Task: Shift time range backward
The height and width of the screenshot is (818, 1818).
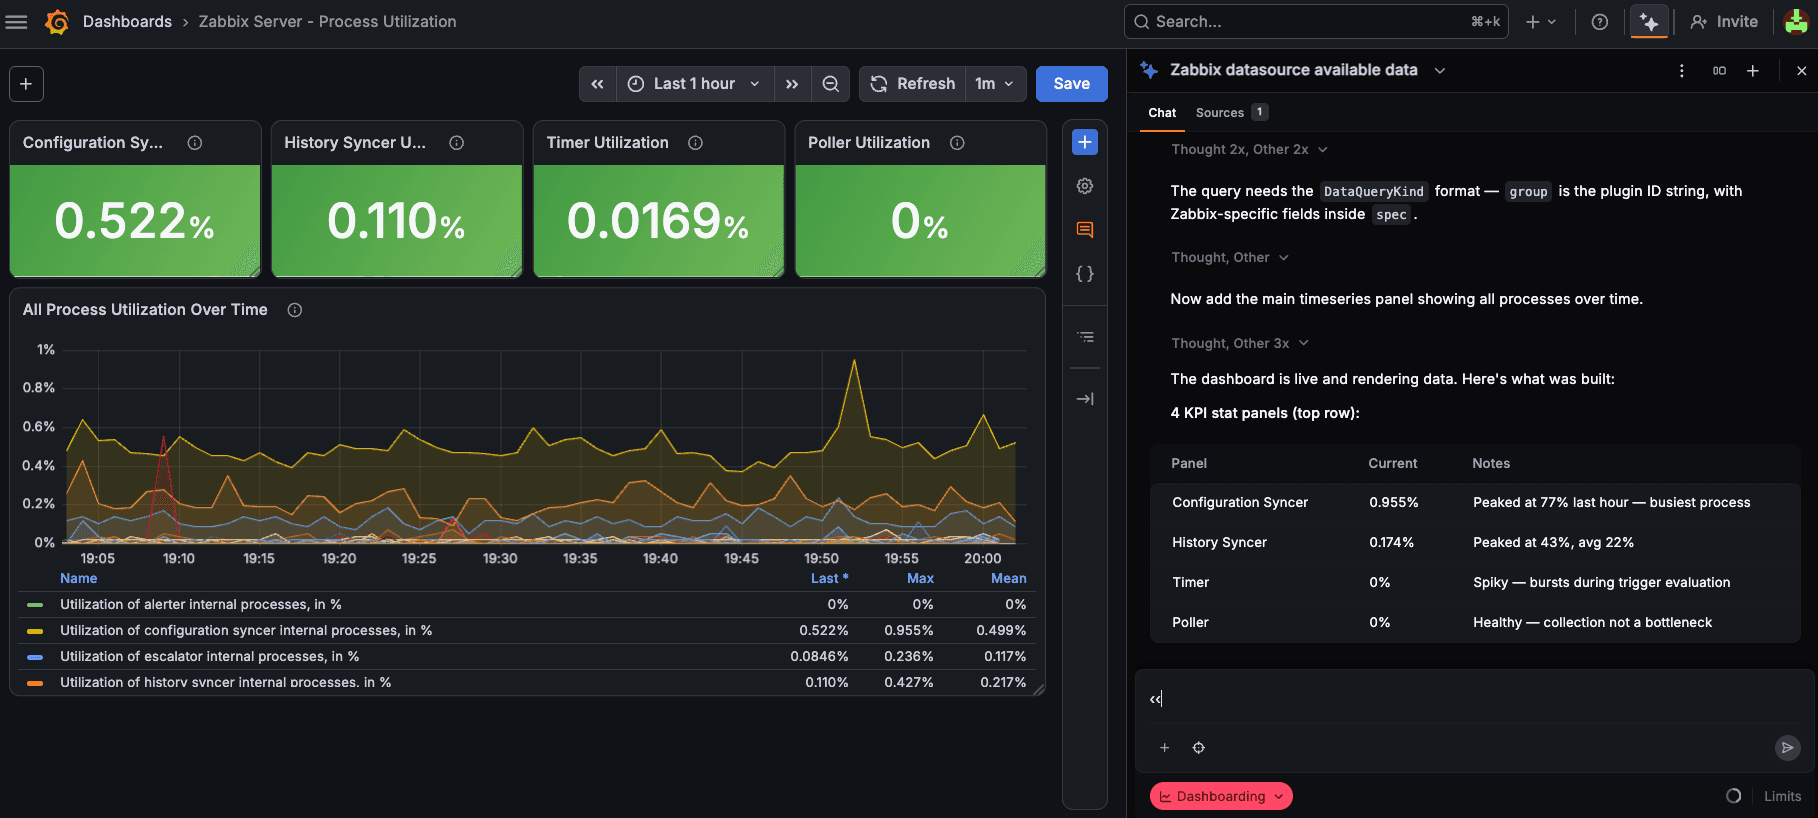Action: [597, 84]
